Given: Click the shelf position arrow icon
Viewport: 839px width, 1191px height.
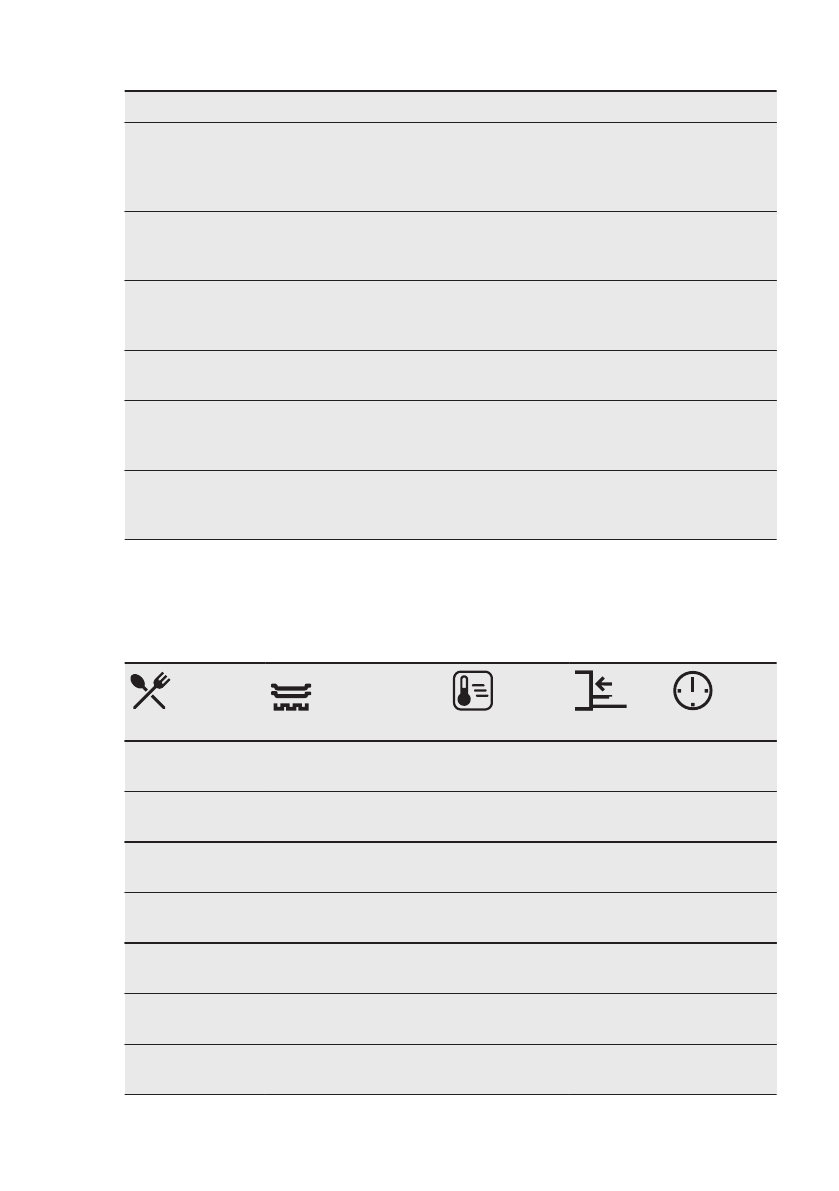Looking at the screenshot, I should (601, 690).
